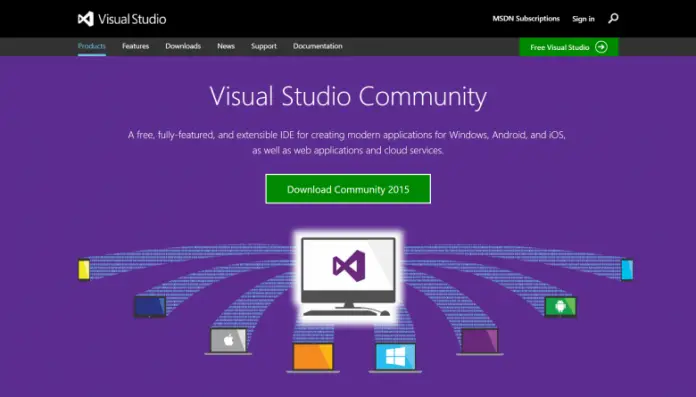Go to Downloads in navigation bar
This screenshot has width=696, height=397.
tap(183, 46)
